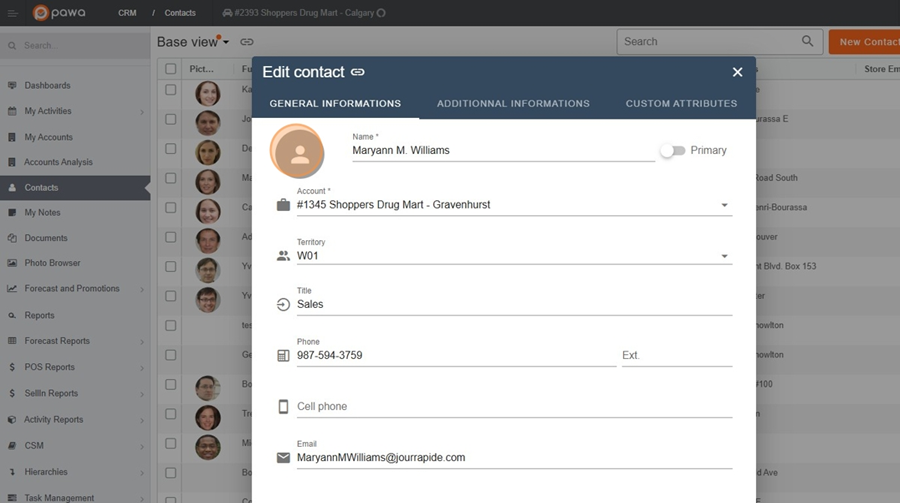Click the Accounts Analysis icon
This screenshot has height=503, width=900.
12,162
